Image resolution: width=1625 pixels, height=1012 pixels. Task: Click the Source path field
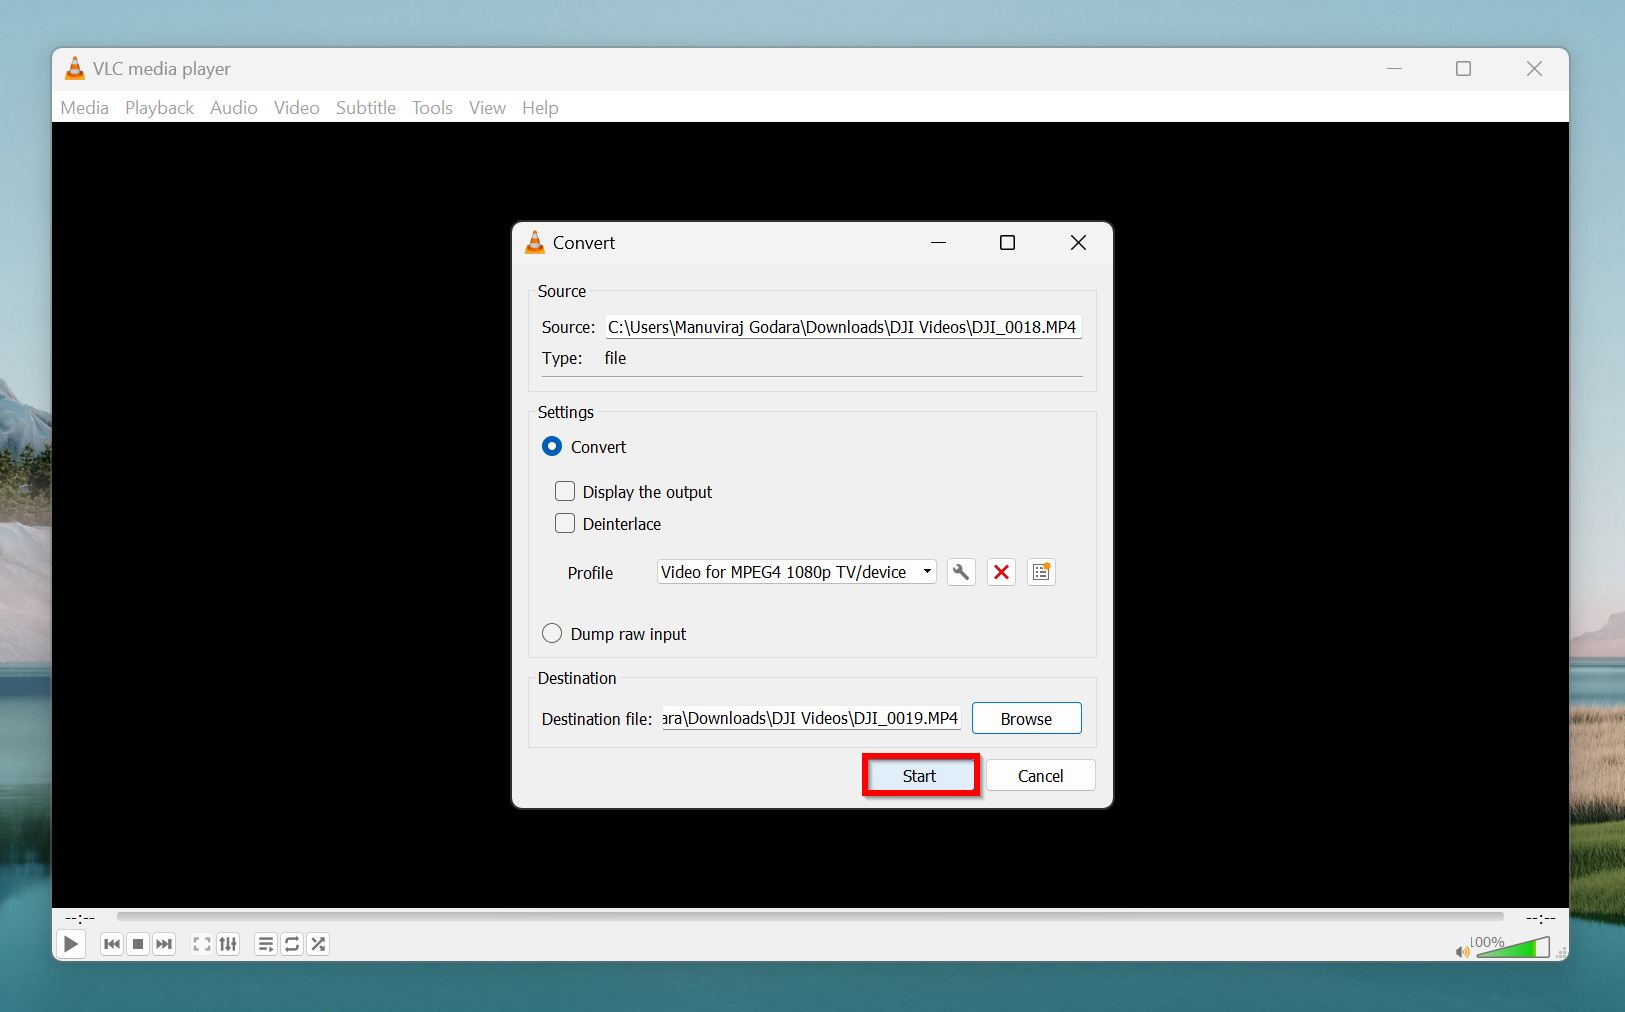[x=844, y=327]
